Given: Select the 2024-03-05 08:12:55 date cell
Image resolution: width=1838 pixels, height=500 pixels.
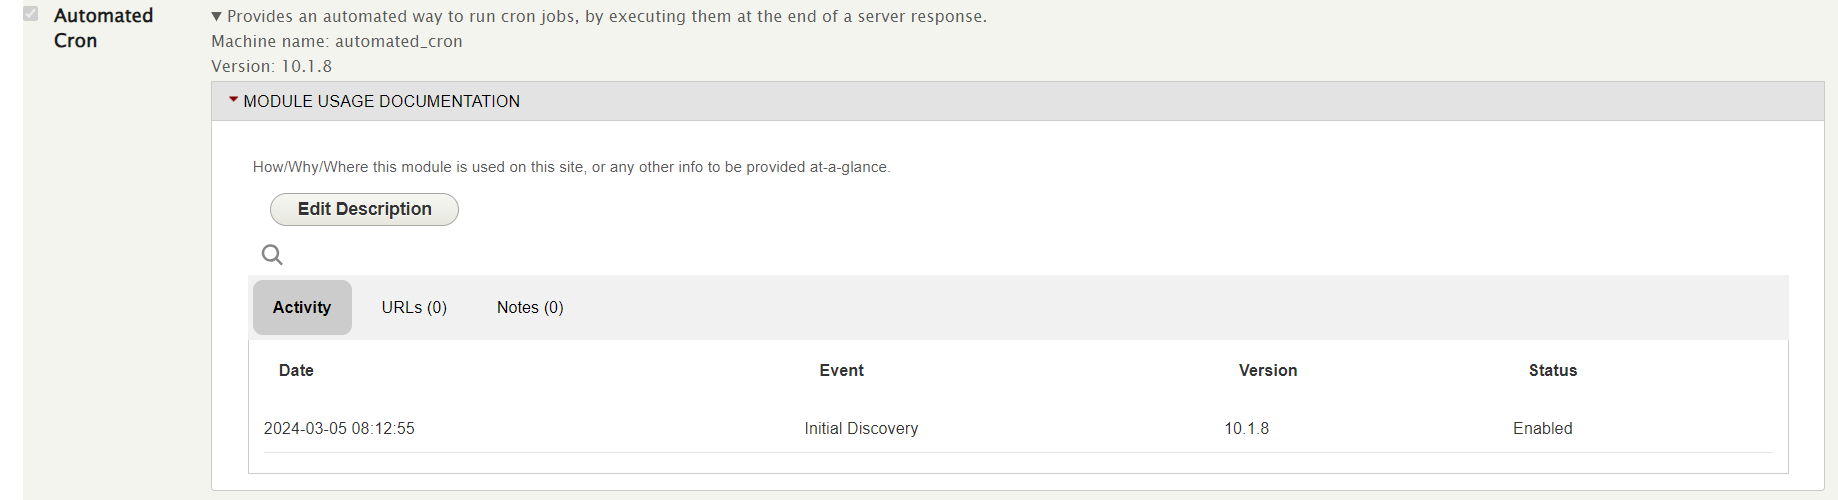Looking at the screenshot, I should 339,429.
